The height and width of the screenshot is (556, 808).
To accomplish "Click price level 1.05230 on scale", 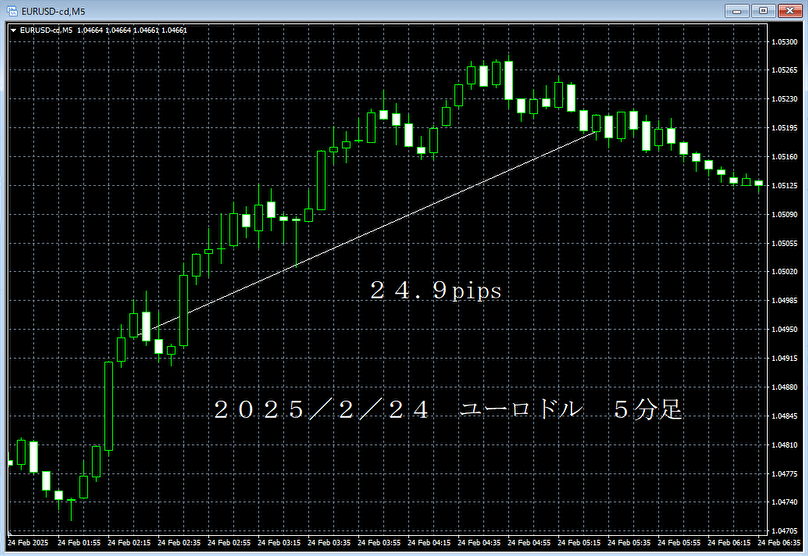I will tap(784, 99).
